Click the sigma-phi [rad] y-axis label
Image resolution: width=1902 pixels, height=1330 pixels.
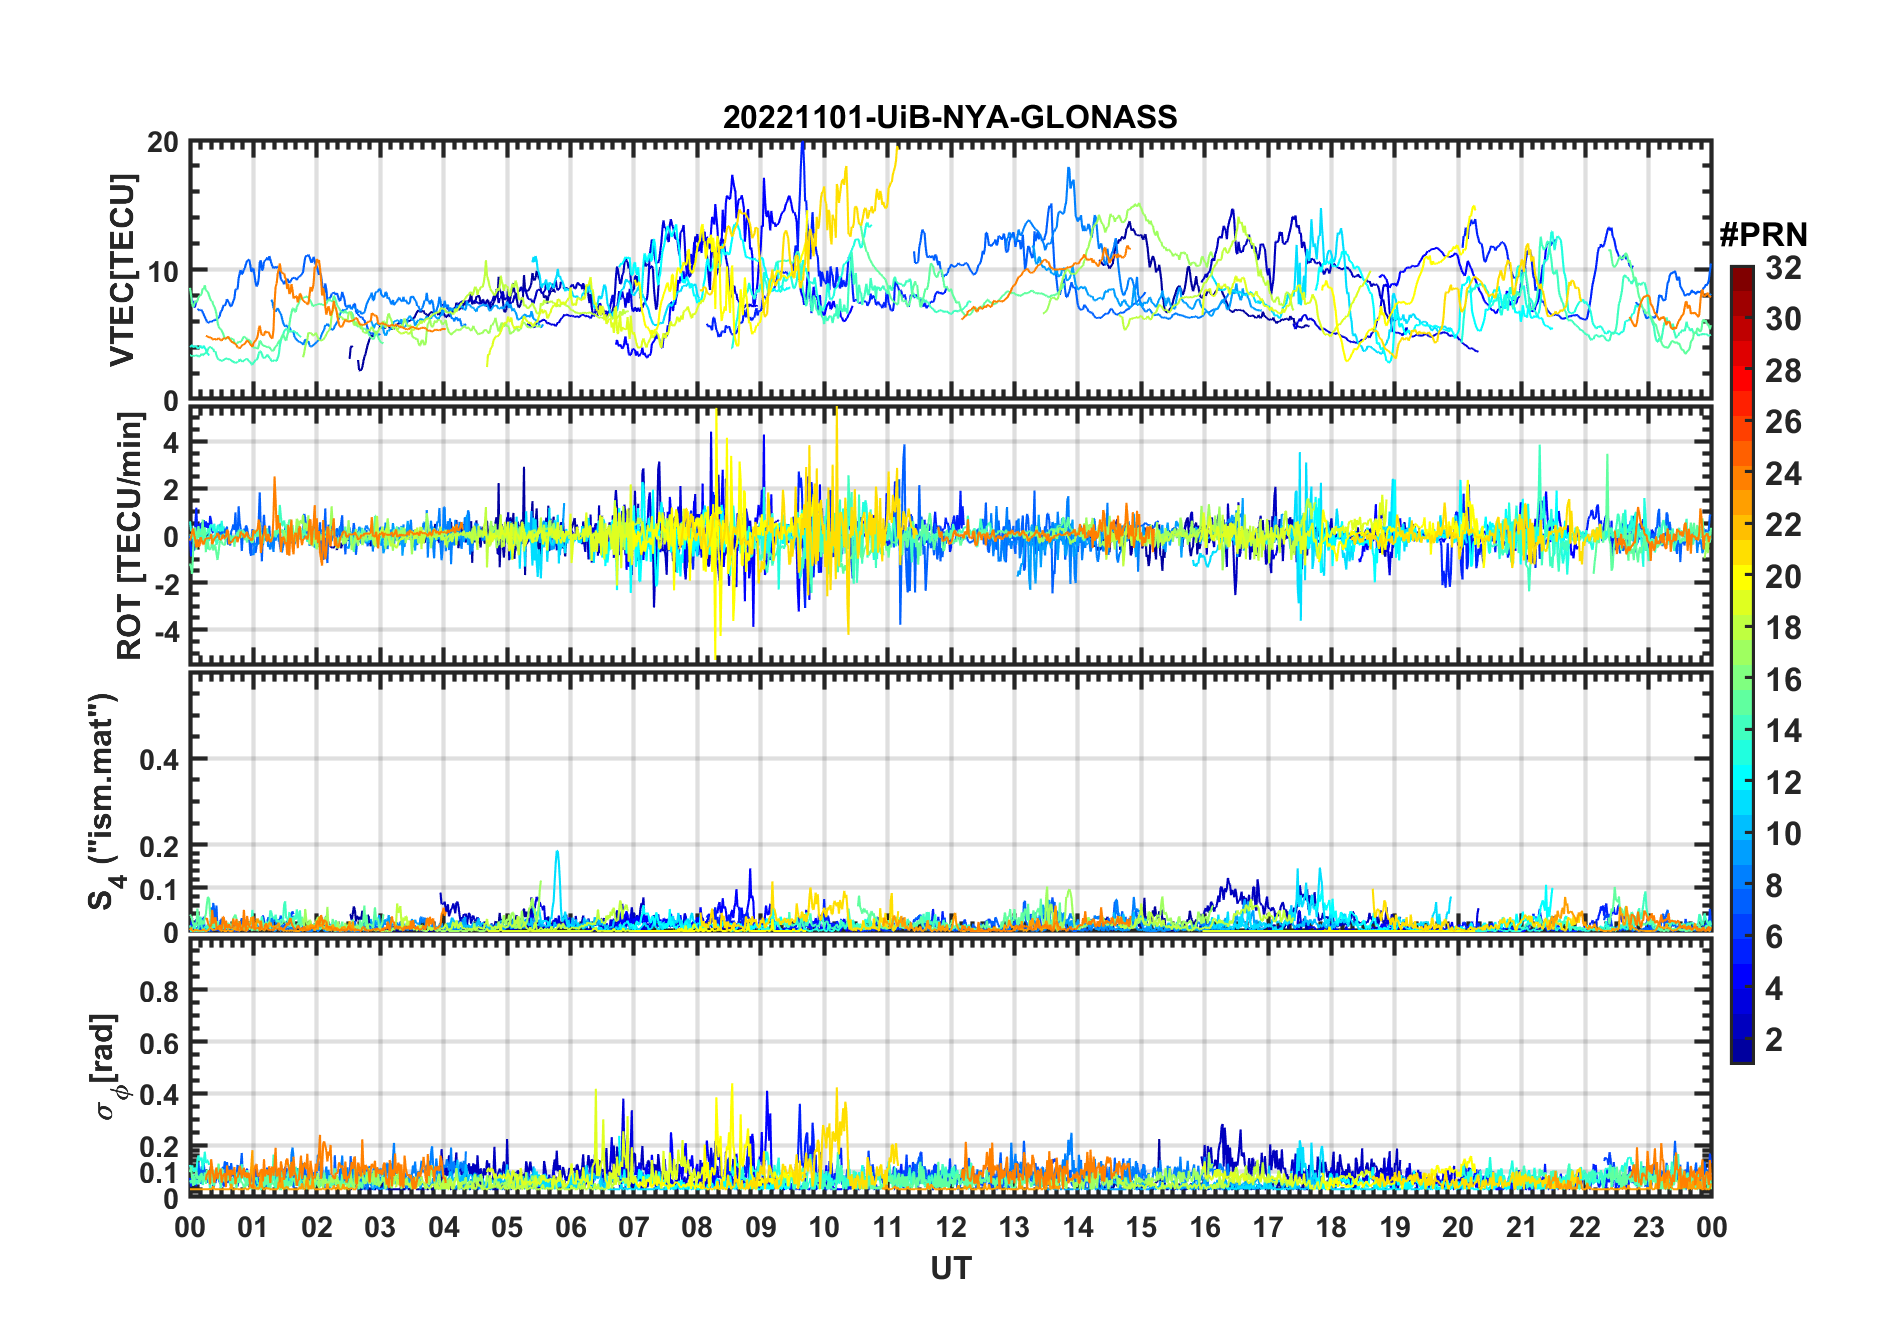107,1066
